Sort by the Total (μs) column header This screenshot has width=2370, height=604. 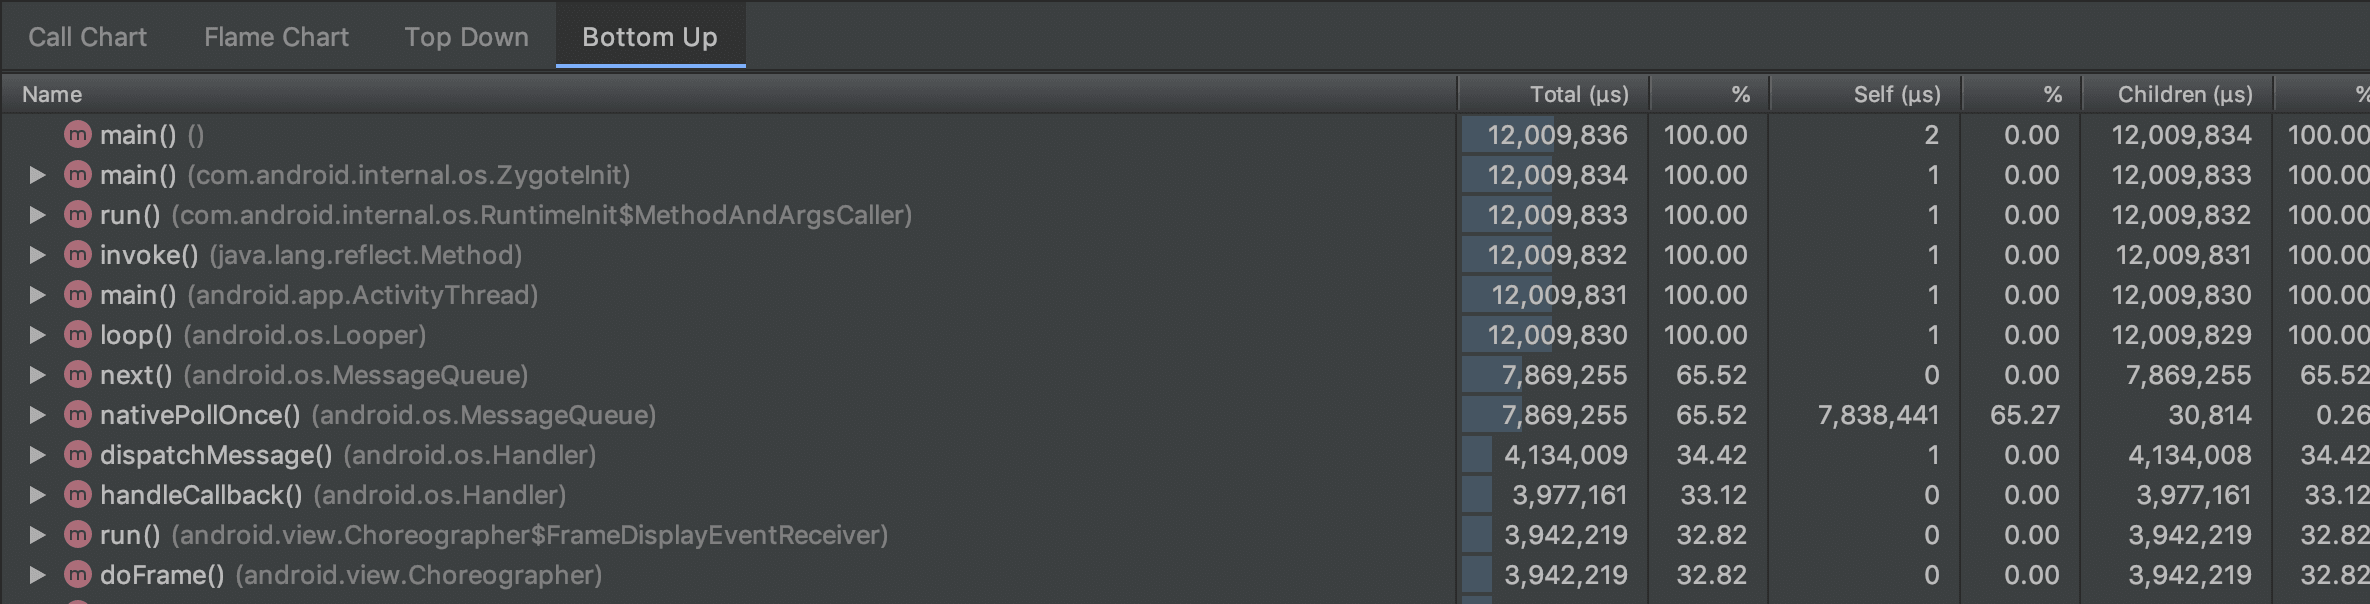pyautogui.click(x=1578, y=94)
